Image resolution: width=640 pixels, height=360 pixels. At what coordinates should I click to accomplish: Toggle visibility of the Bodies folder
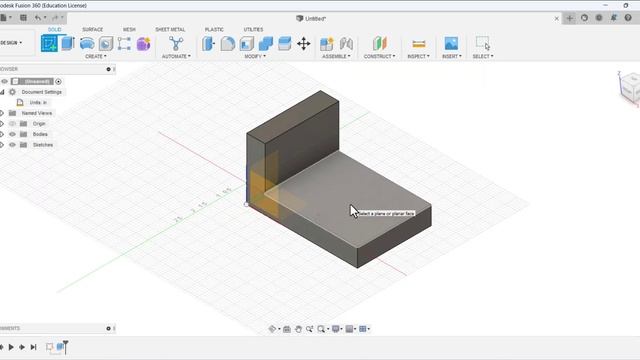tap(12, 134)
